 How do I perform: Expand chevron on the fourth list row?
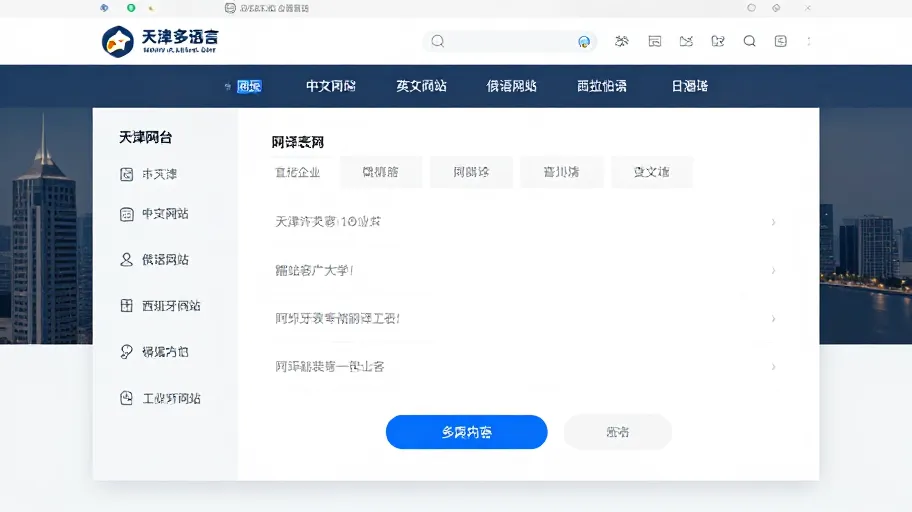[773, 367]
